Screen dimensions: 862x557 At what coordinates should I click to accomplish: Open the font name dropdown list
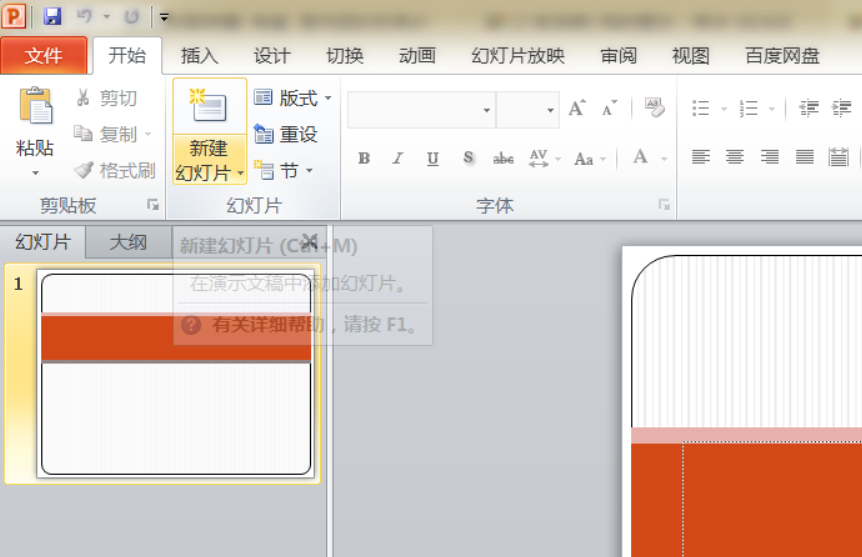[x=487, y=111]
